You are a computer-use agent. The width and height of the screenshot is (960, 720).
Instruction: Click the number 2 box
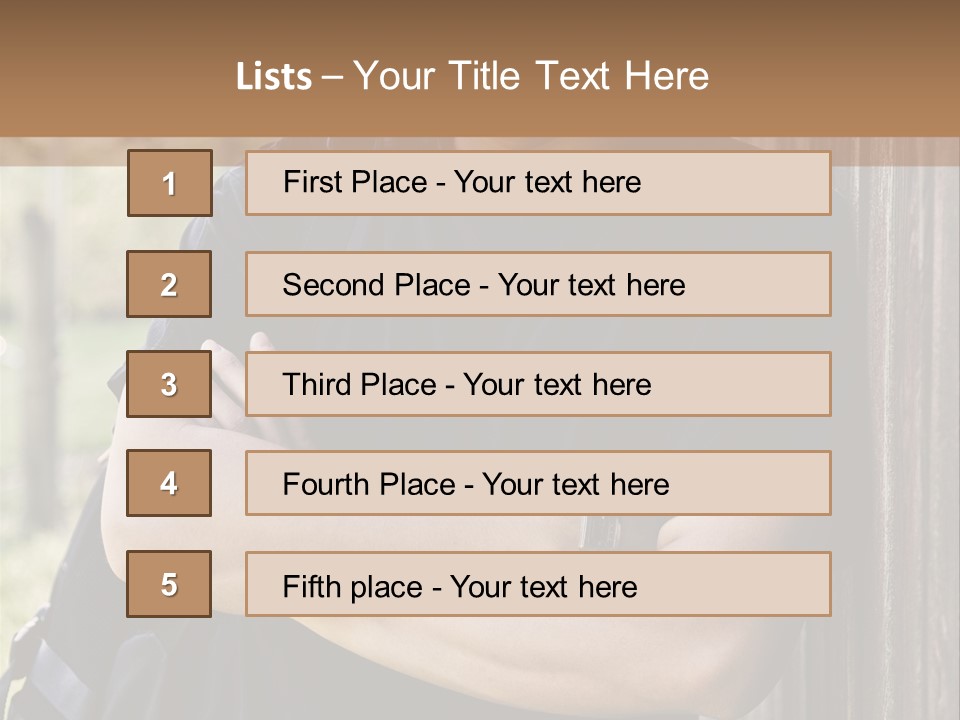click(x=169, y=284)
